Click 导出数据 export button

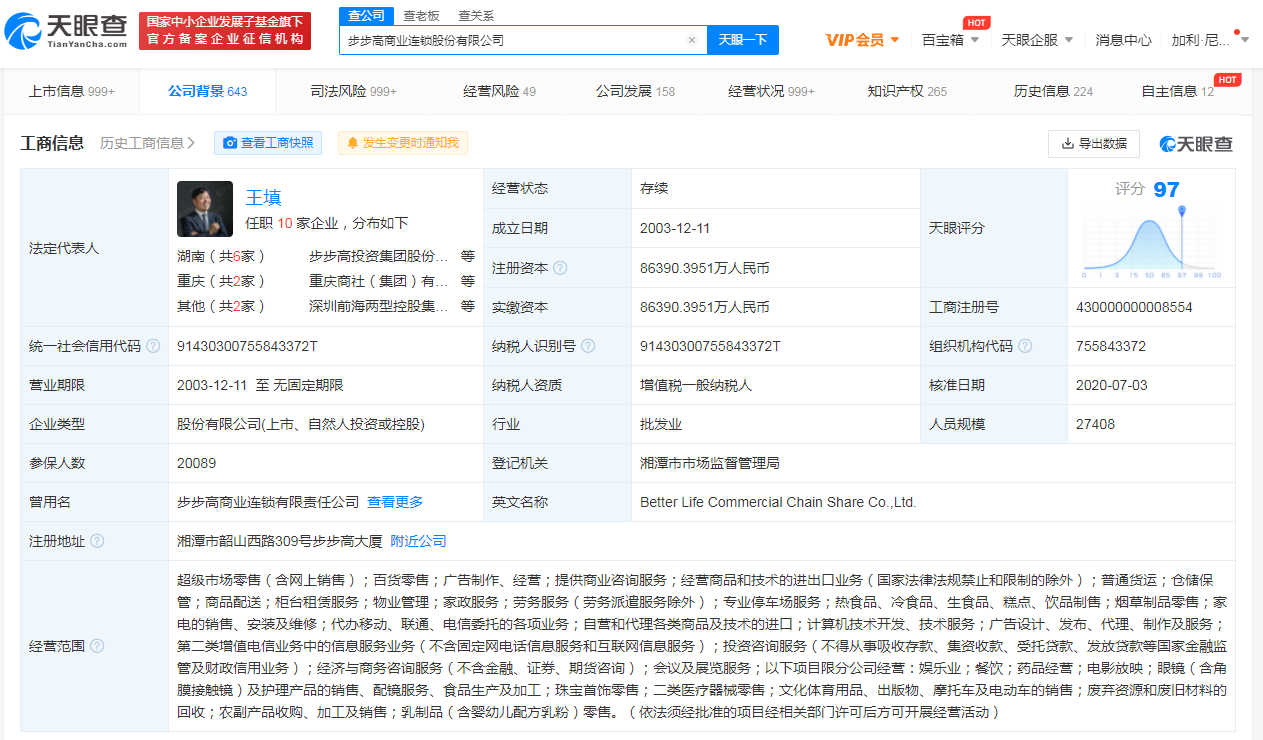click(1093, 143)
